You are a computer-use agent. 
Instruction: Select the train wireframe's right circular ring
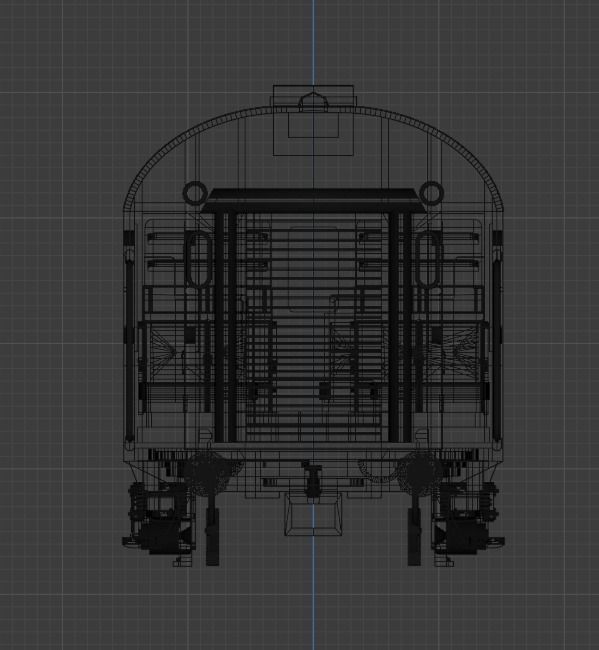432,193
